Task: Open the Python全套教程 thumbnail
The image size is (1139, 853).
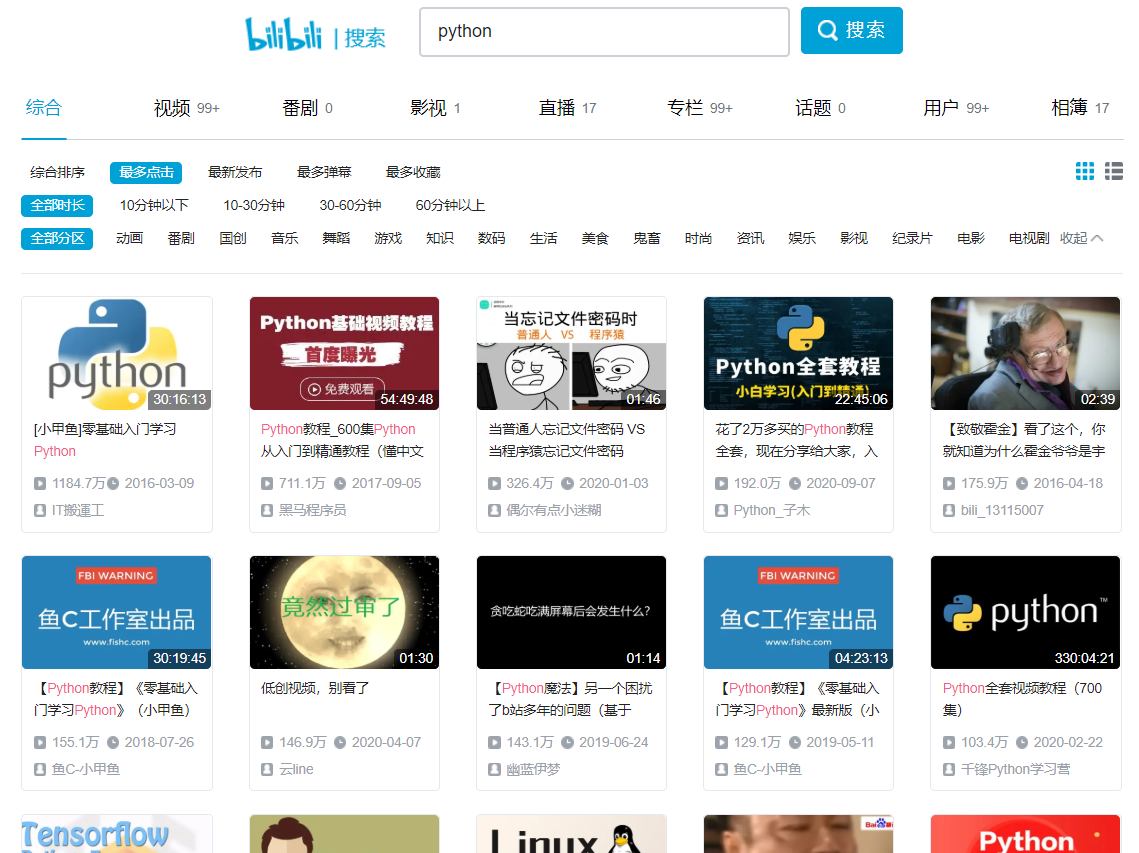Action: tap(798, 353)
